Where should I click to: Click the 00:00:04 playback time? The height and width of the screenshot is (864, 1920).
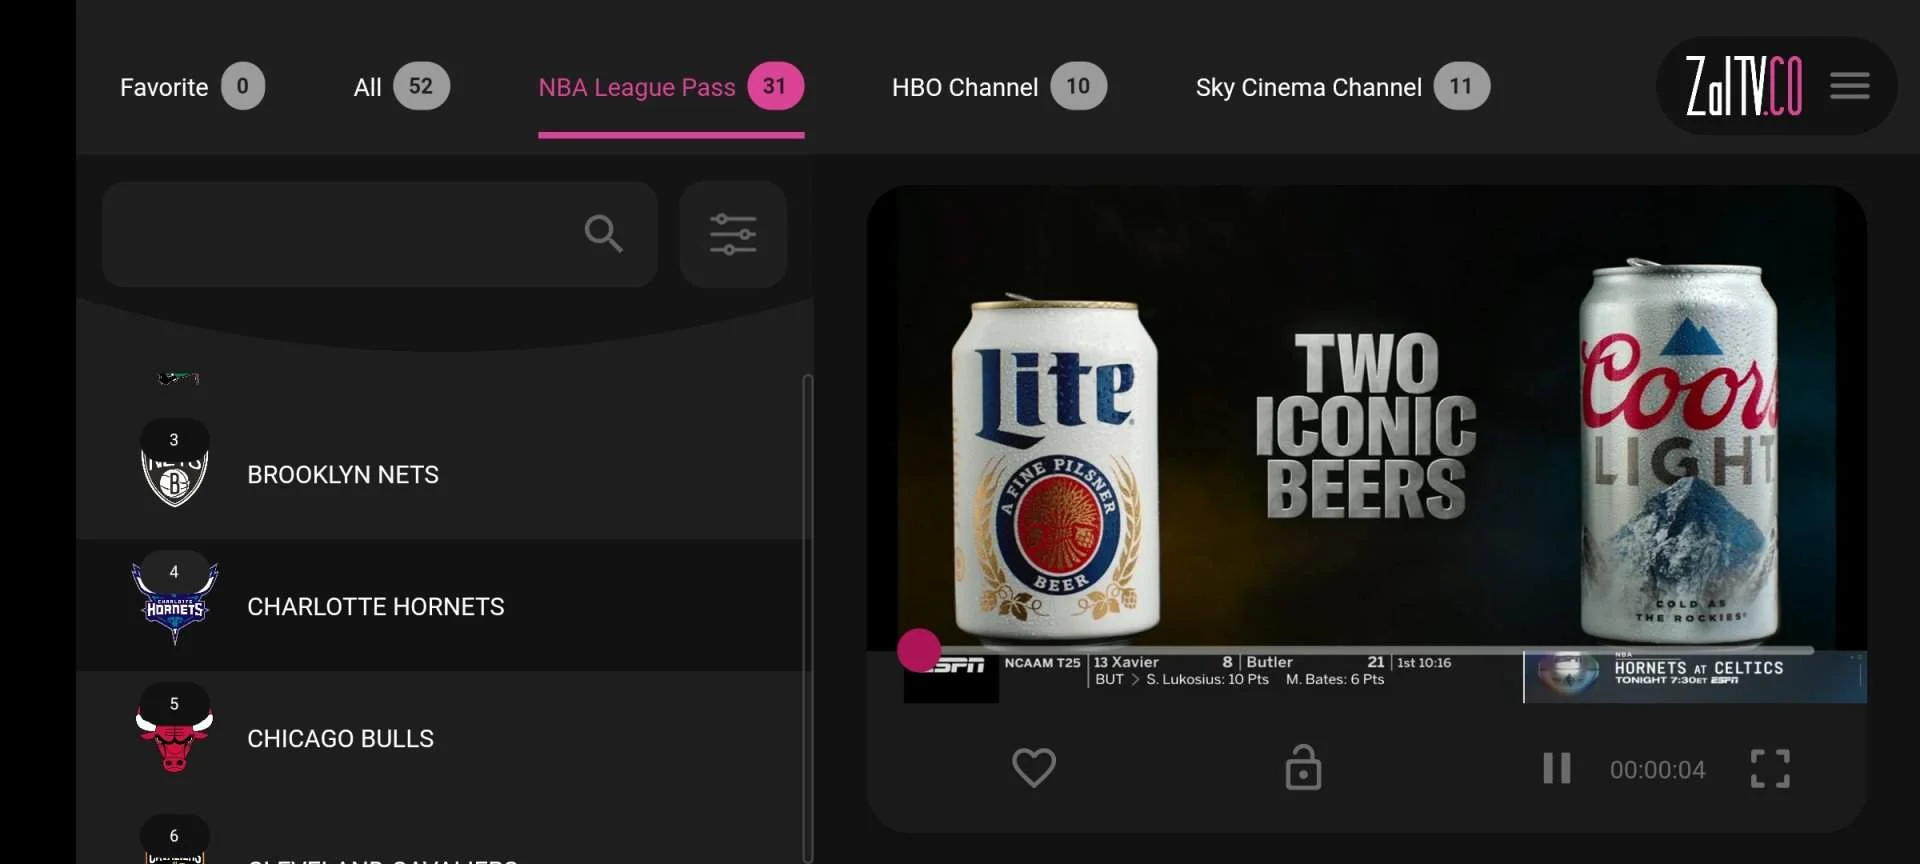[1658, 769]
